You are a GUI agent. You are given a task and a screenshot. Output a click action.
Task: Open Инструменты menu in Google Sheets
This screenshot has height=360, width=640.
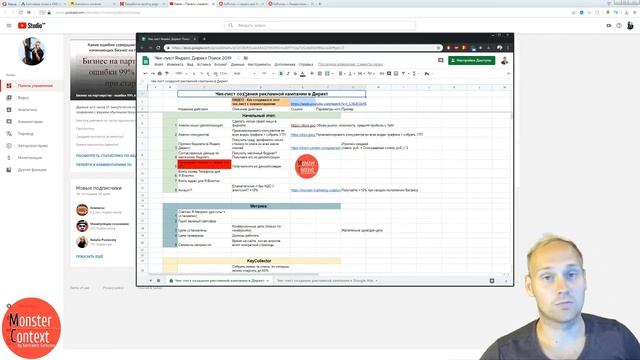point(259,64)
